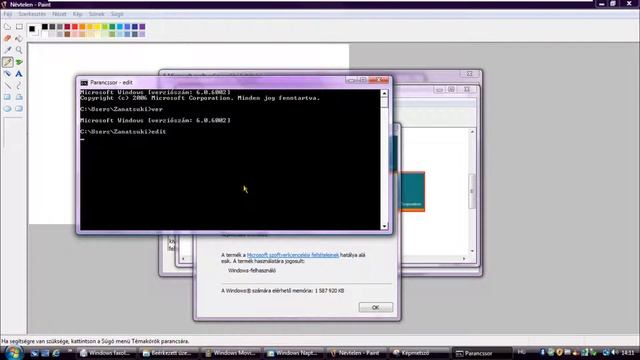Click the 'C:\Users\Zanatsuki>edit' command line text
The width and height of the screenshot is (640, 360).
click(123, 132)
